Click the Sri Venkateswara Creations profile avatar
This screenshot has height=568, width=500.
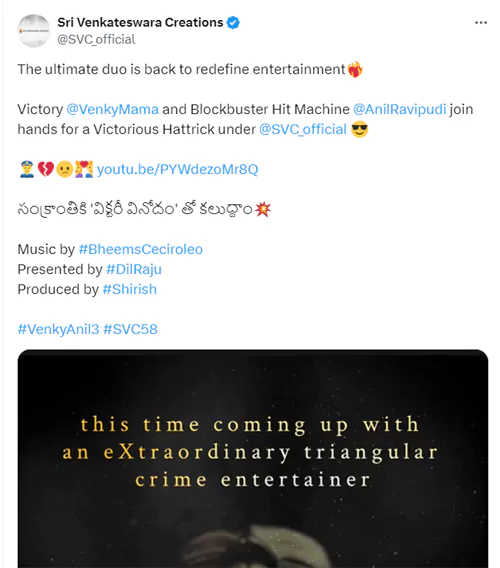34,31
